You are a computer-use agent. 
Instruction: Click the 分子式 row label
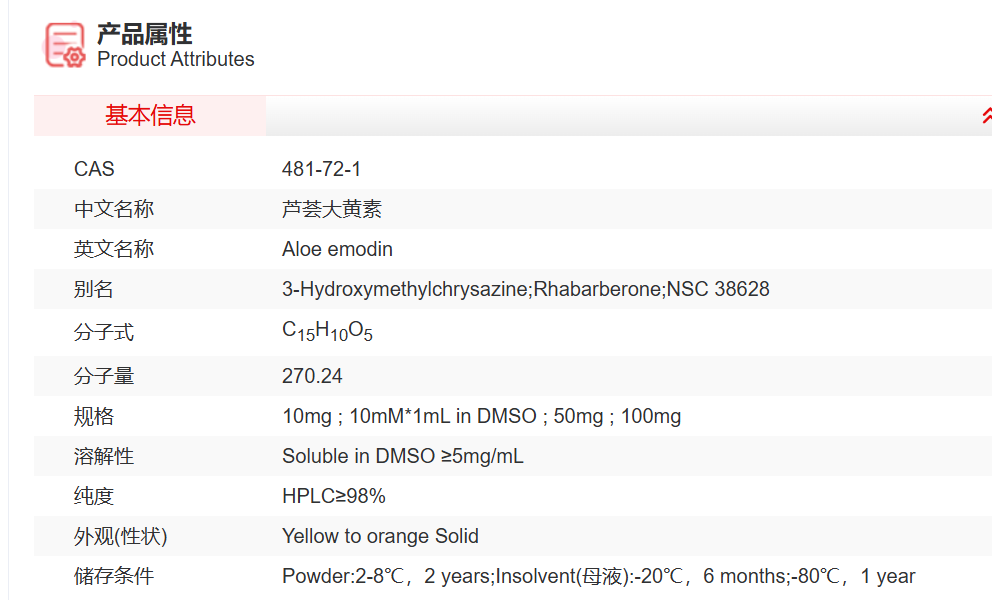[104, 332]
